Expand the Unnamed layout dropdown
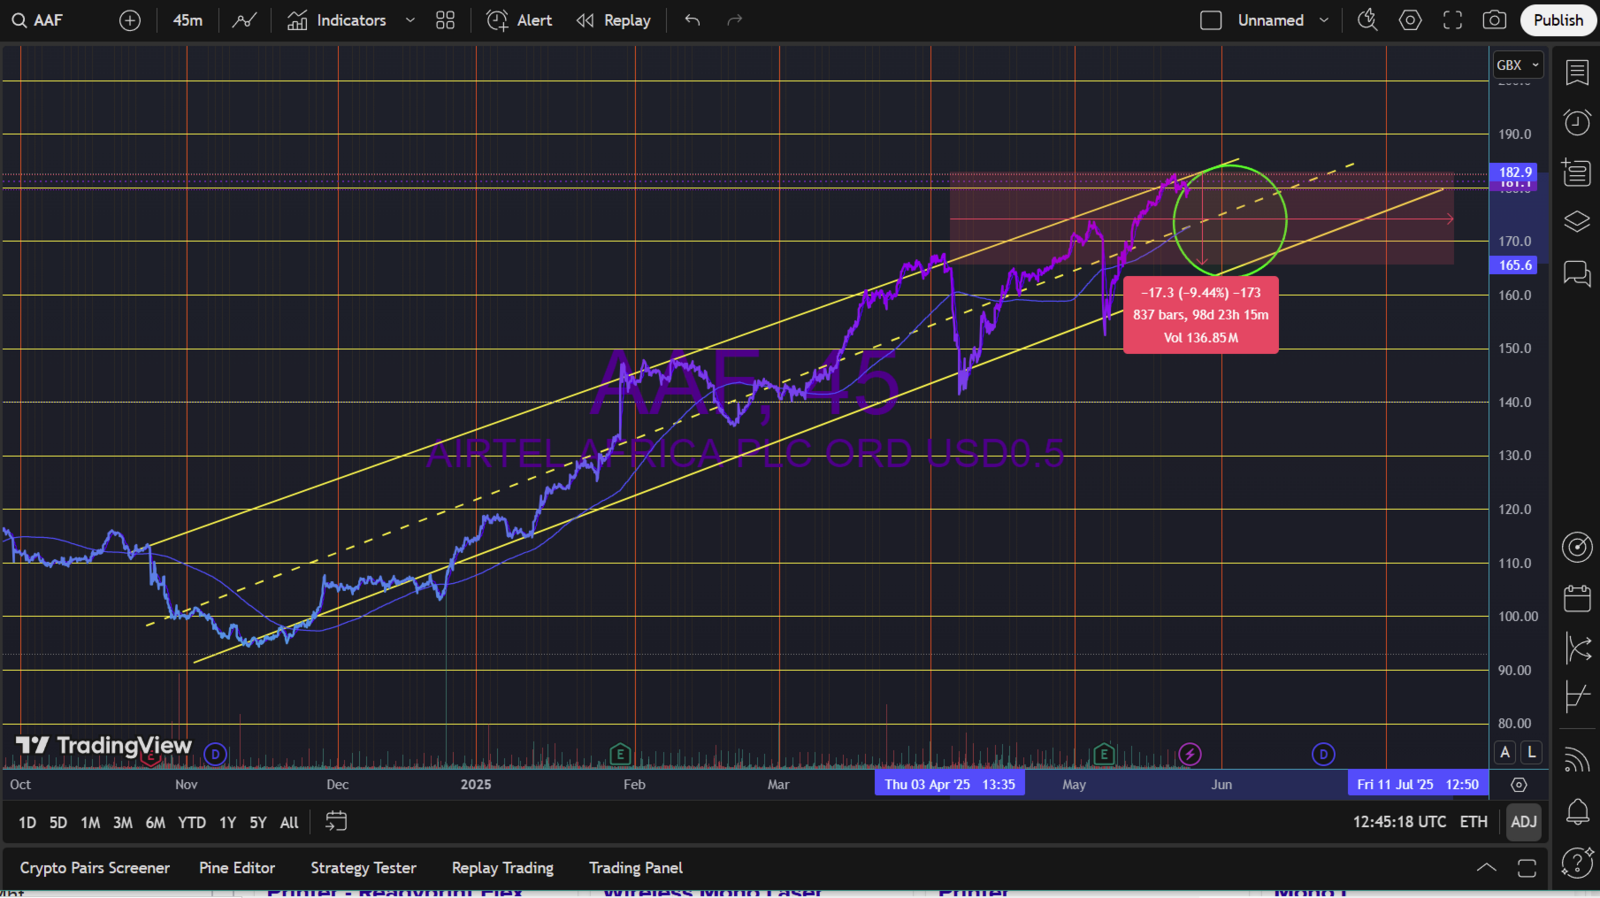Image resolution: width=1600 pixels, height=898 pixels. pos(1324,20)
